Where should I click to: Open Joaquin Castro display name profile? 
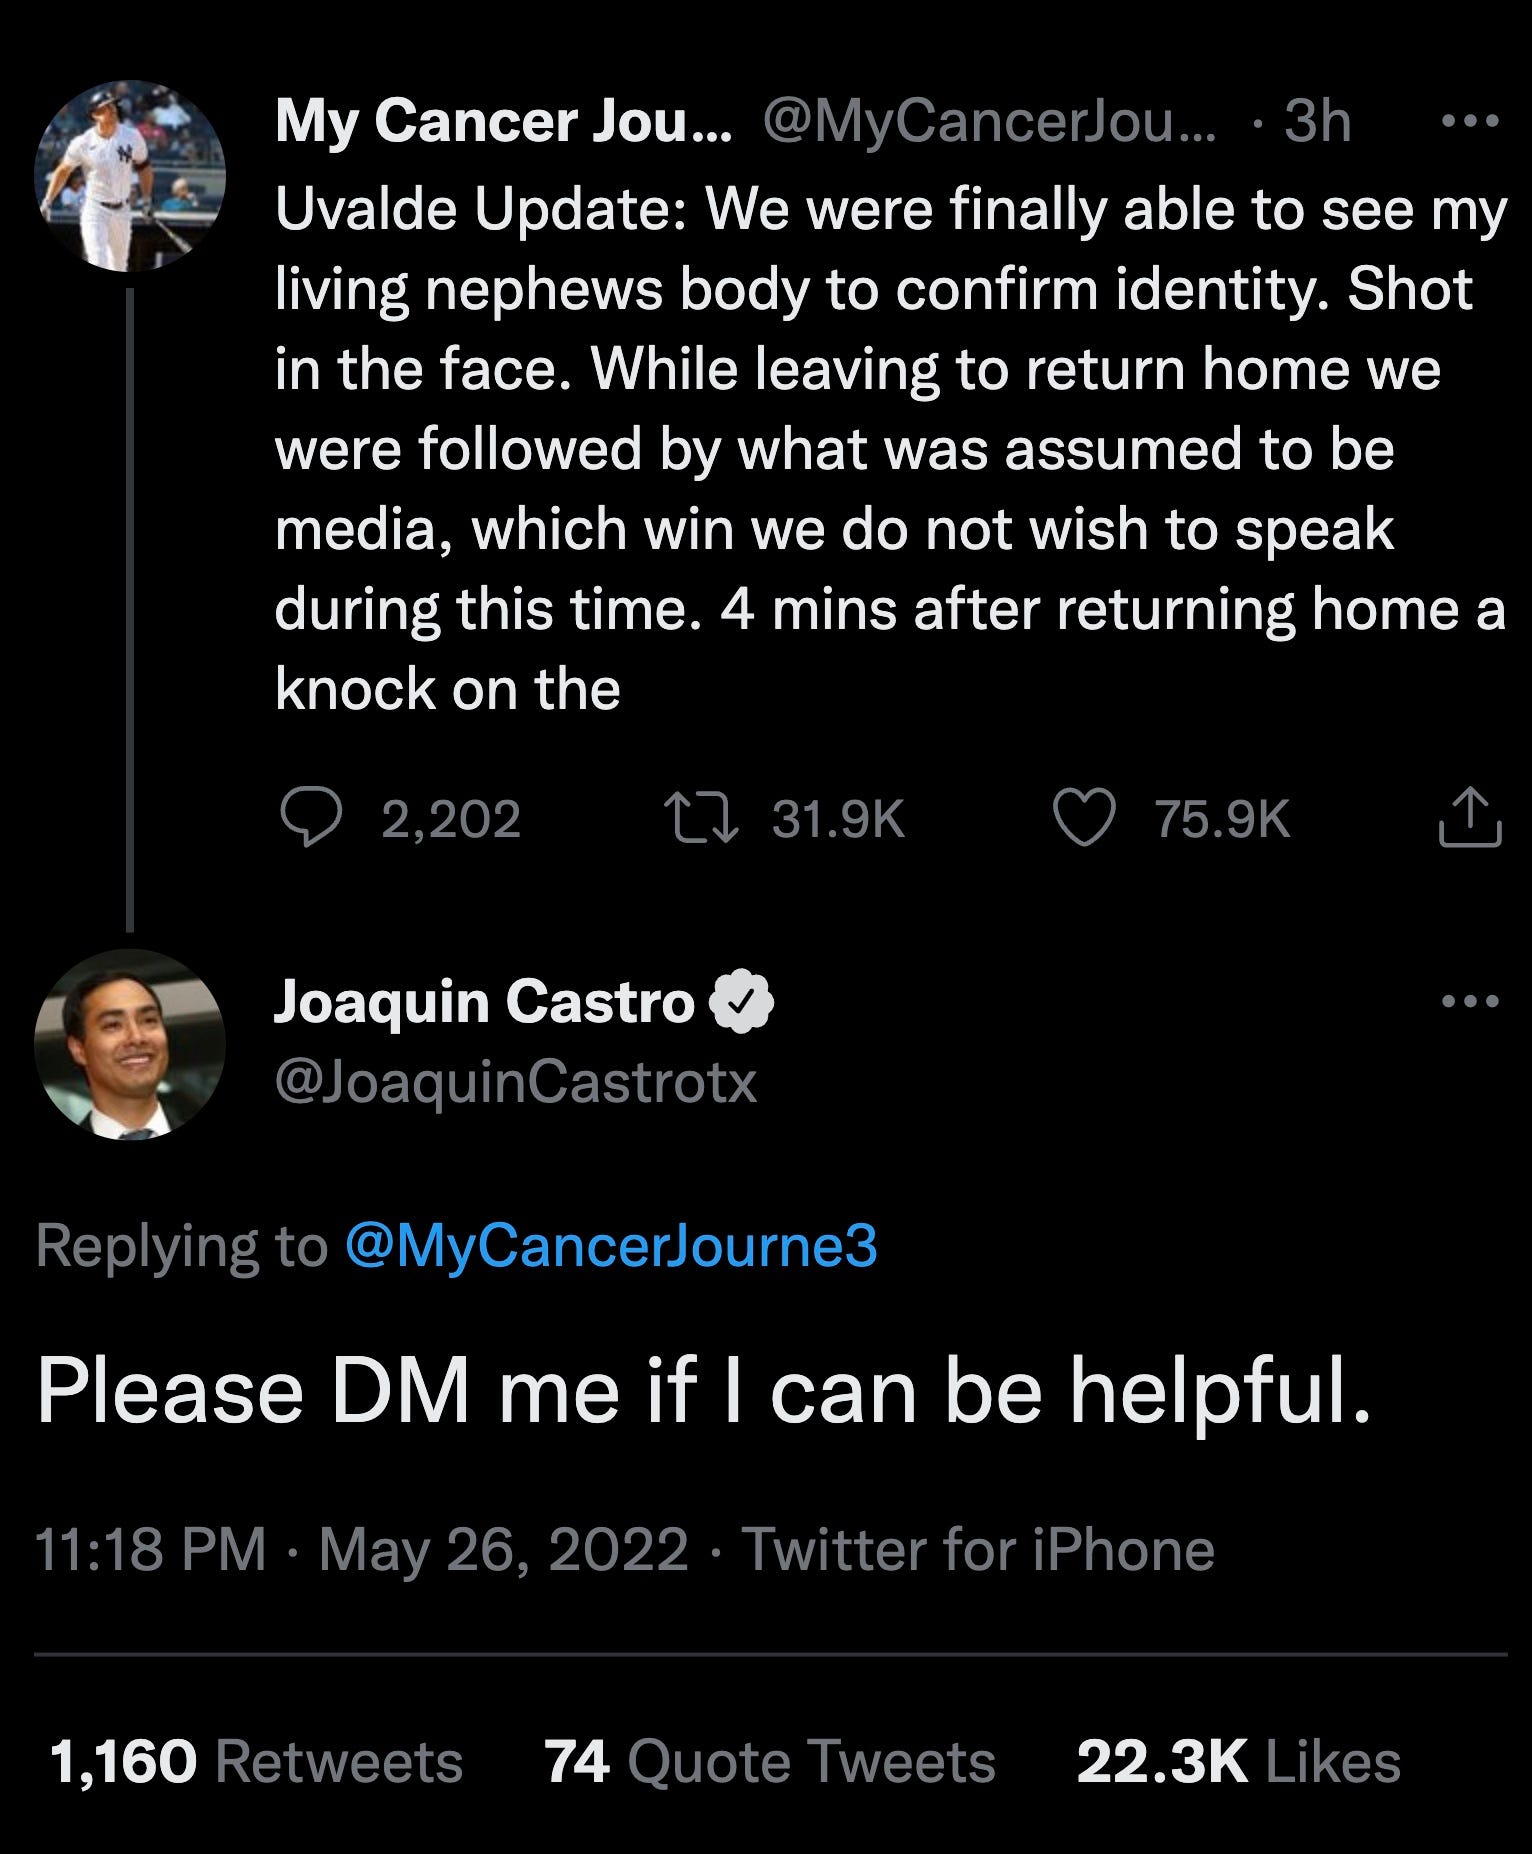[484, 1001]
